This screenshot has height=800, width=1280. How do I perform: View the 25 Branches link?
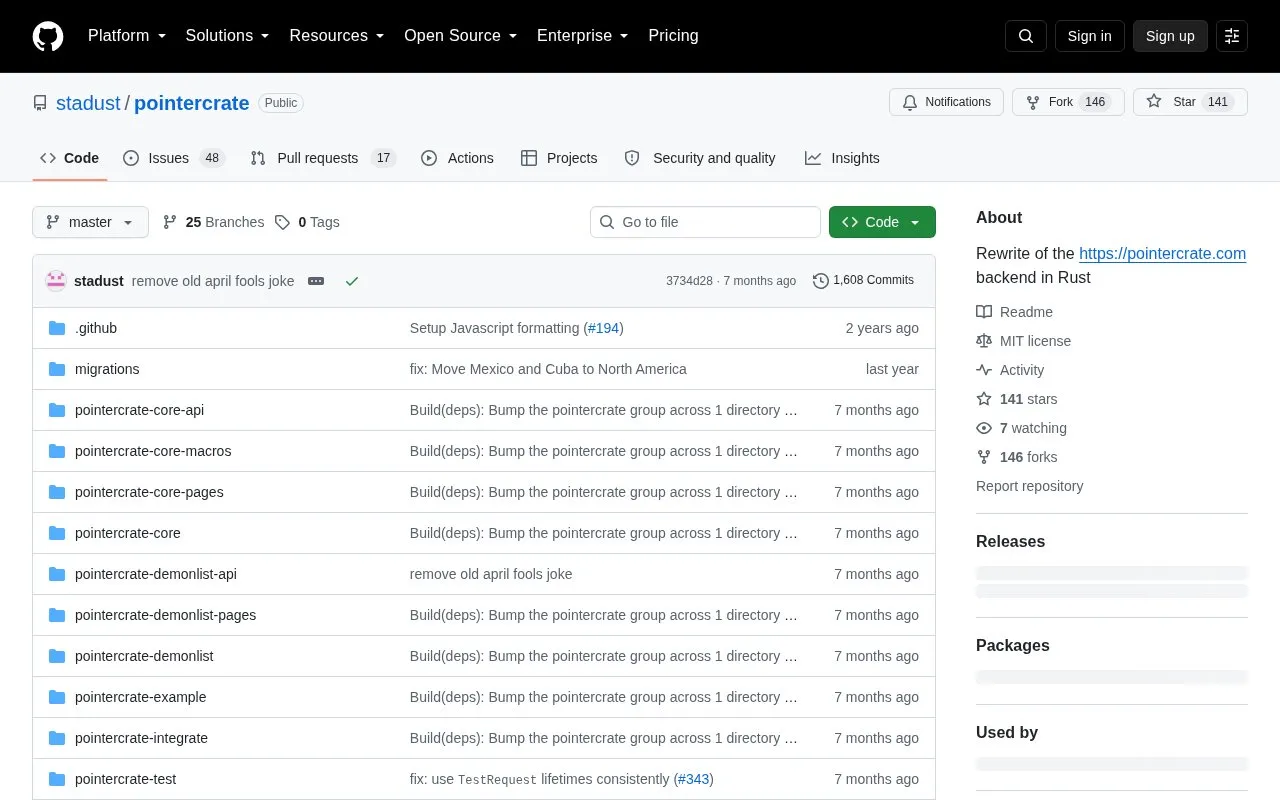click(213, 222)
